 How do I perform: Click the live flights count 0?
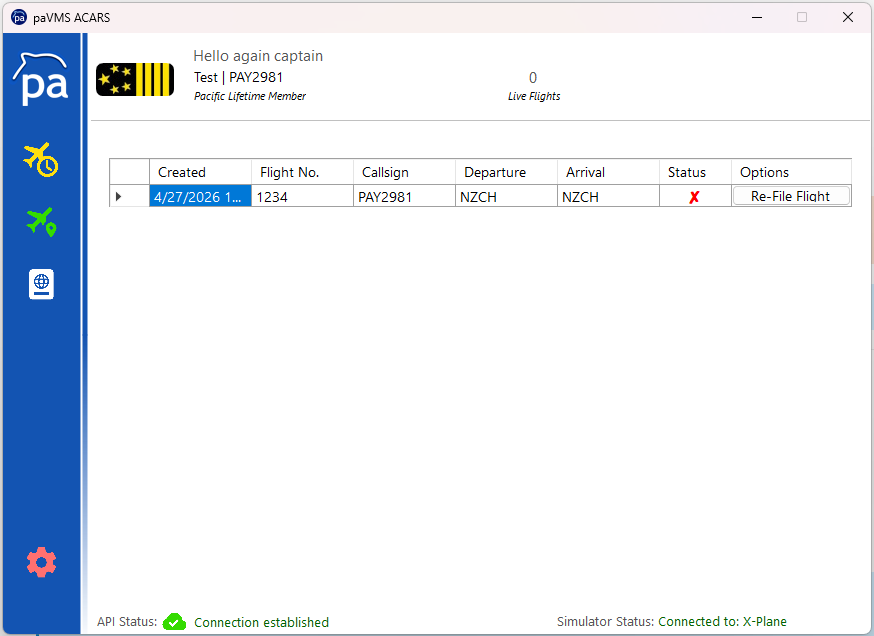[x=533, y=77]
